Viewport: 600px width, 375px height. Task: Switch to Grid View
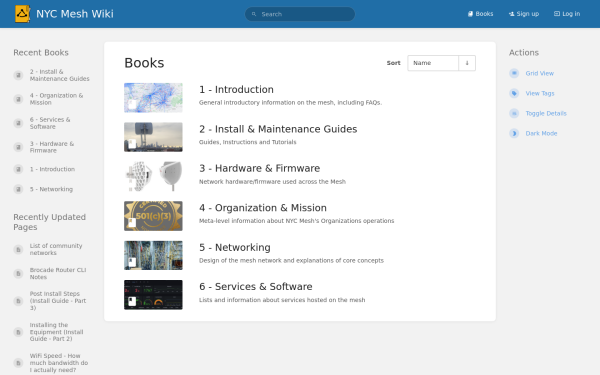pyautogui.click(x=540, y=73)
